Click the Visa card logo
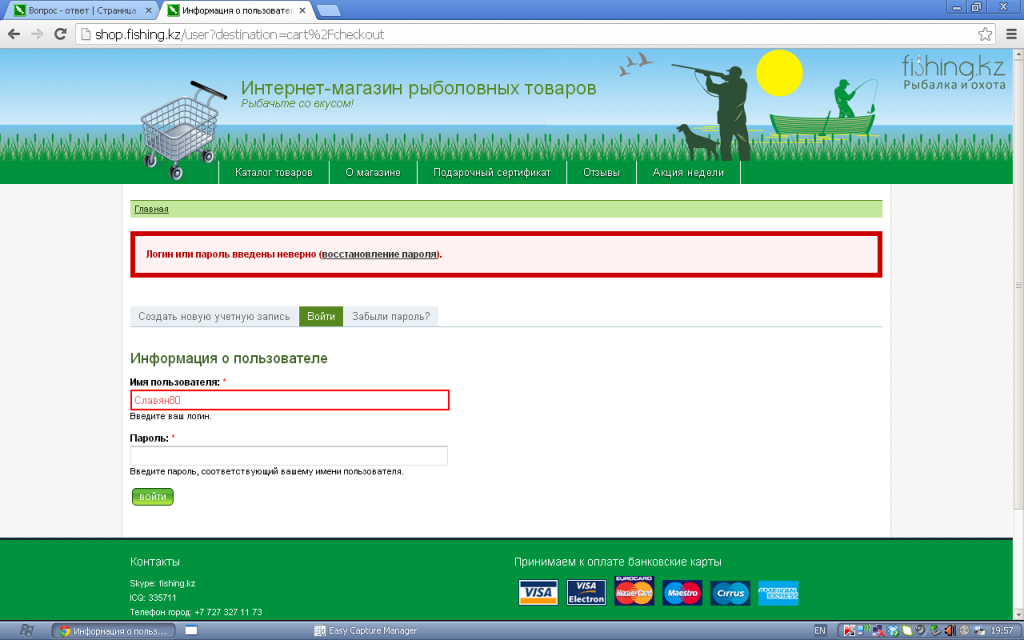 (538, 593)
